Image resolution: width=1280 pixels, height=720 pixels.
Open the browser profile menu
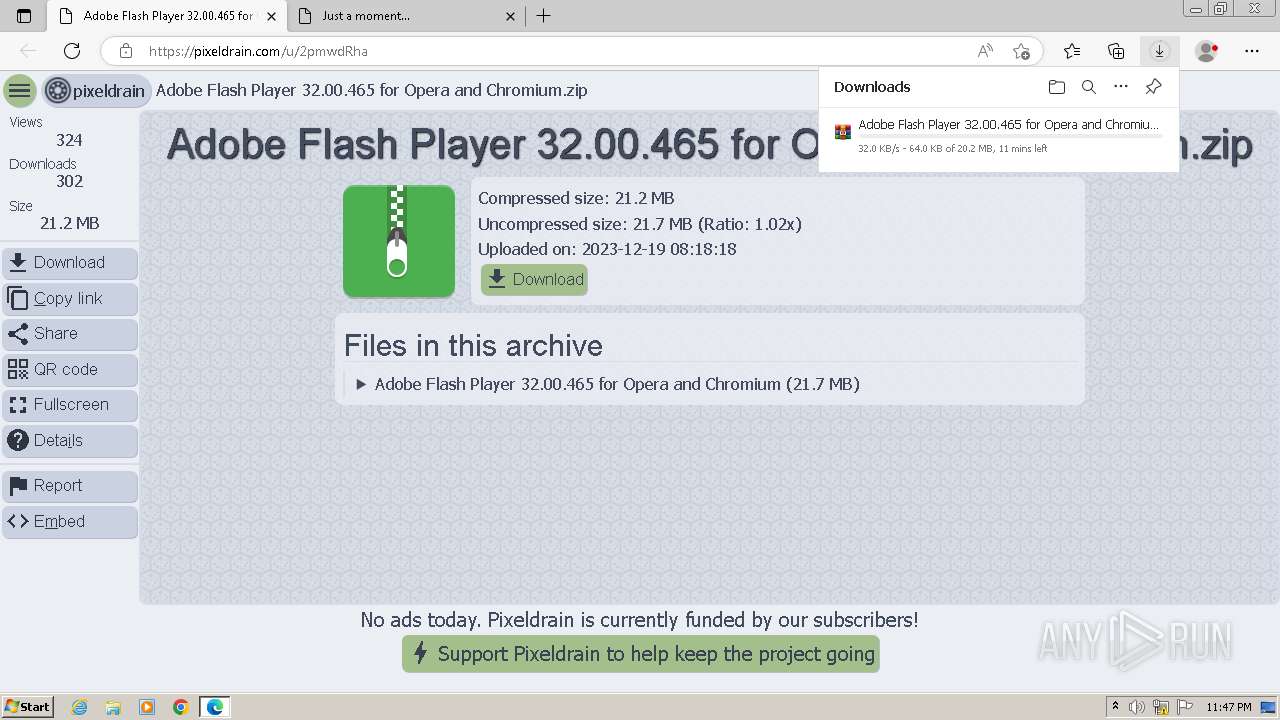tap(1207, 51)
